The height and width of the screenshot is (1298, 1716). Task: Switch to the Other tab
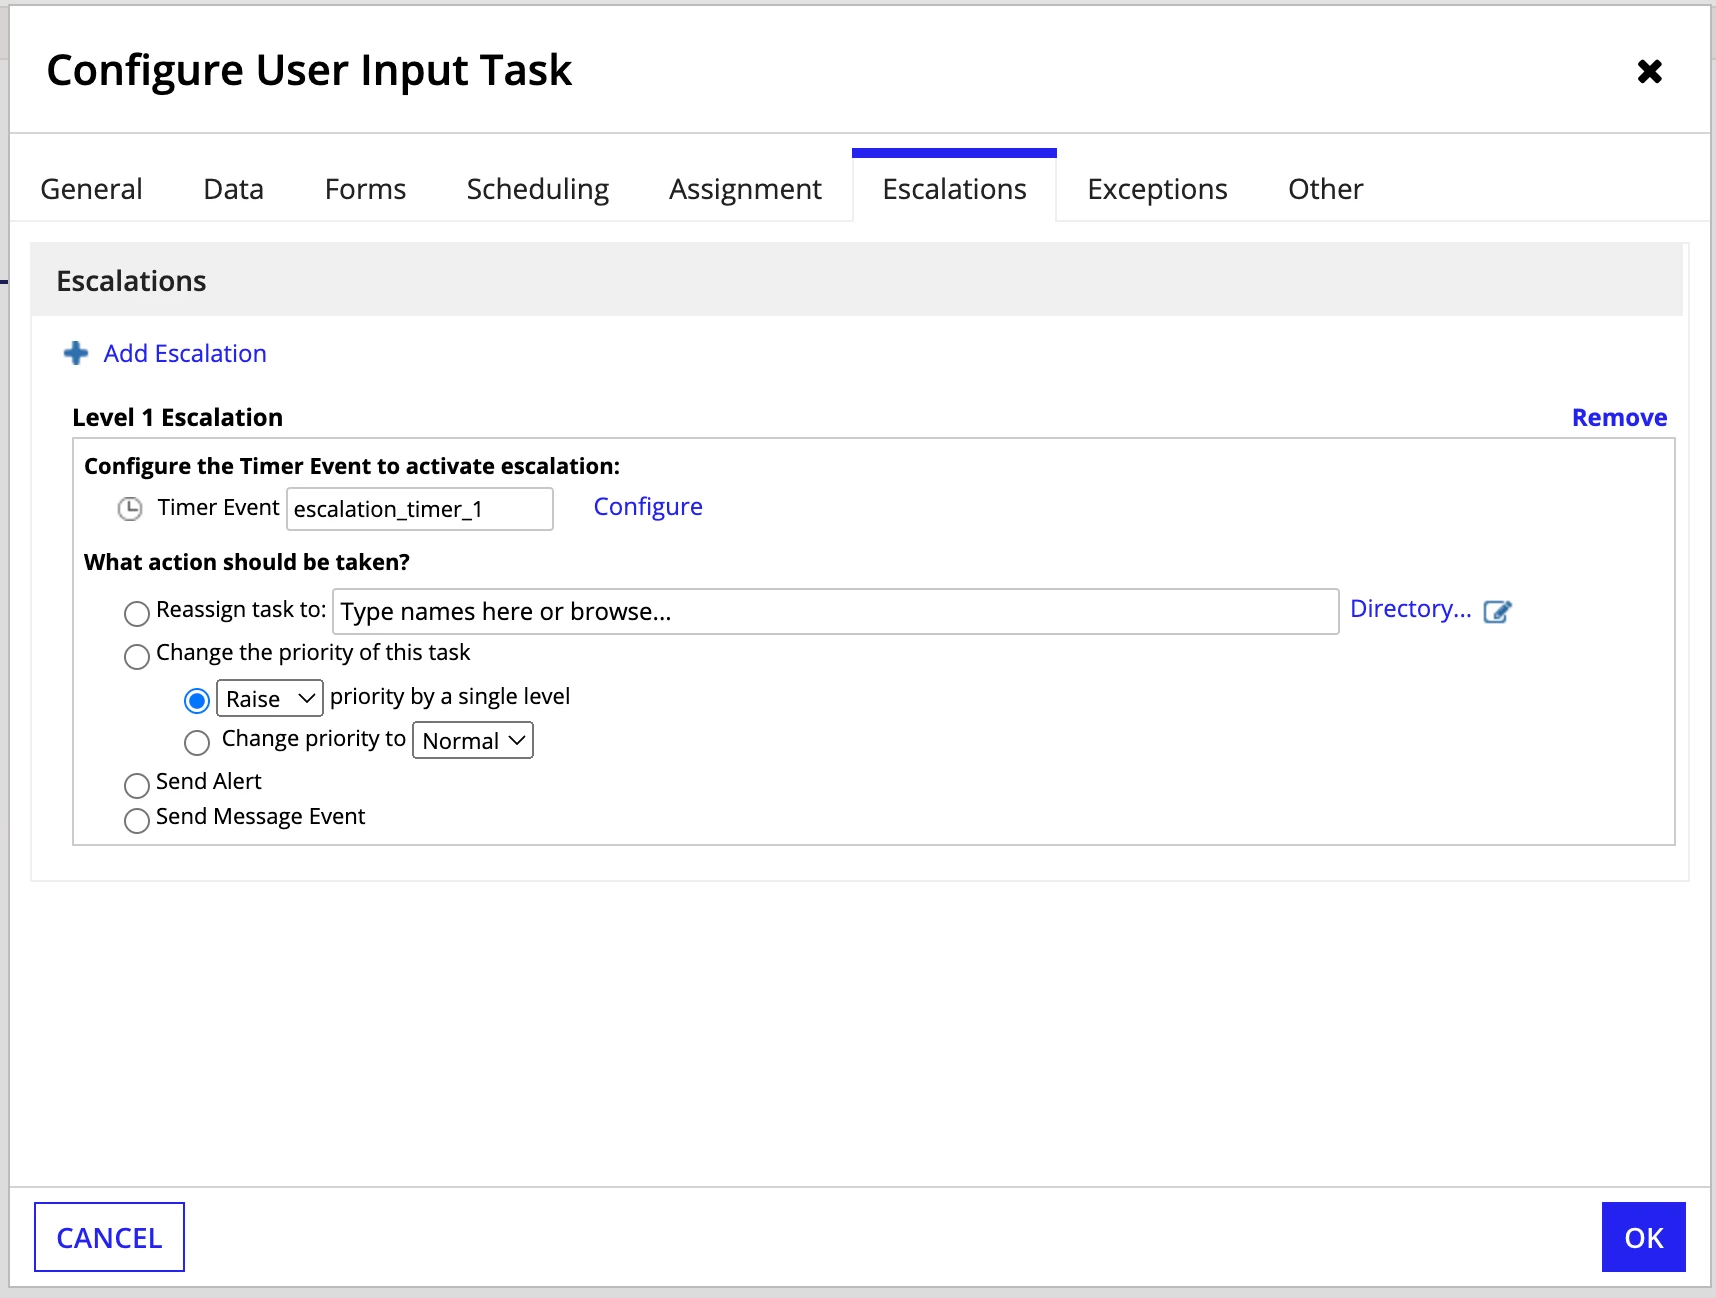coord(1325,189)
